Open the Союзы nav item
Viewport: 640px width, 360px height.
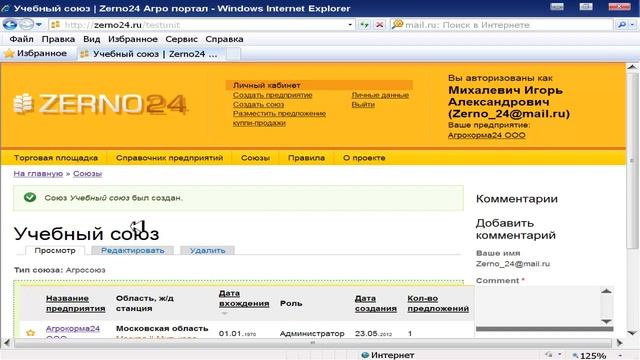click(255, 158)
